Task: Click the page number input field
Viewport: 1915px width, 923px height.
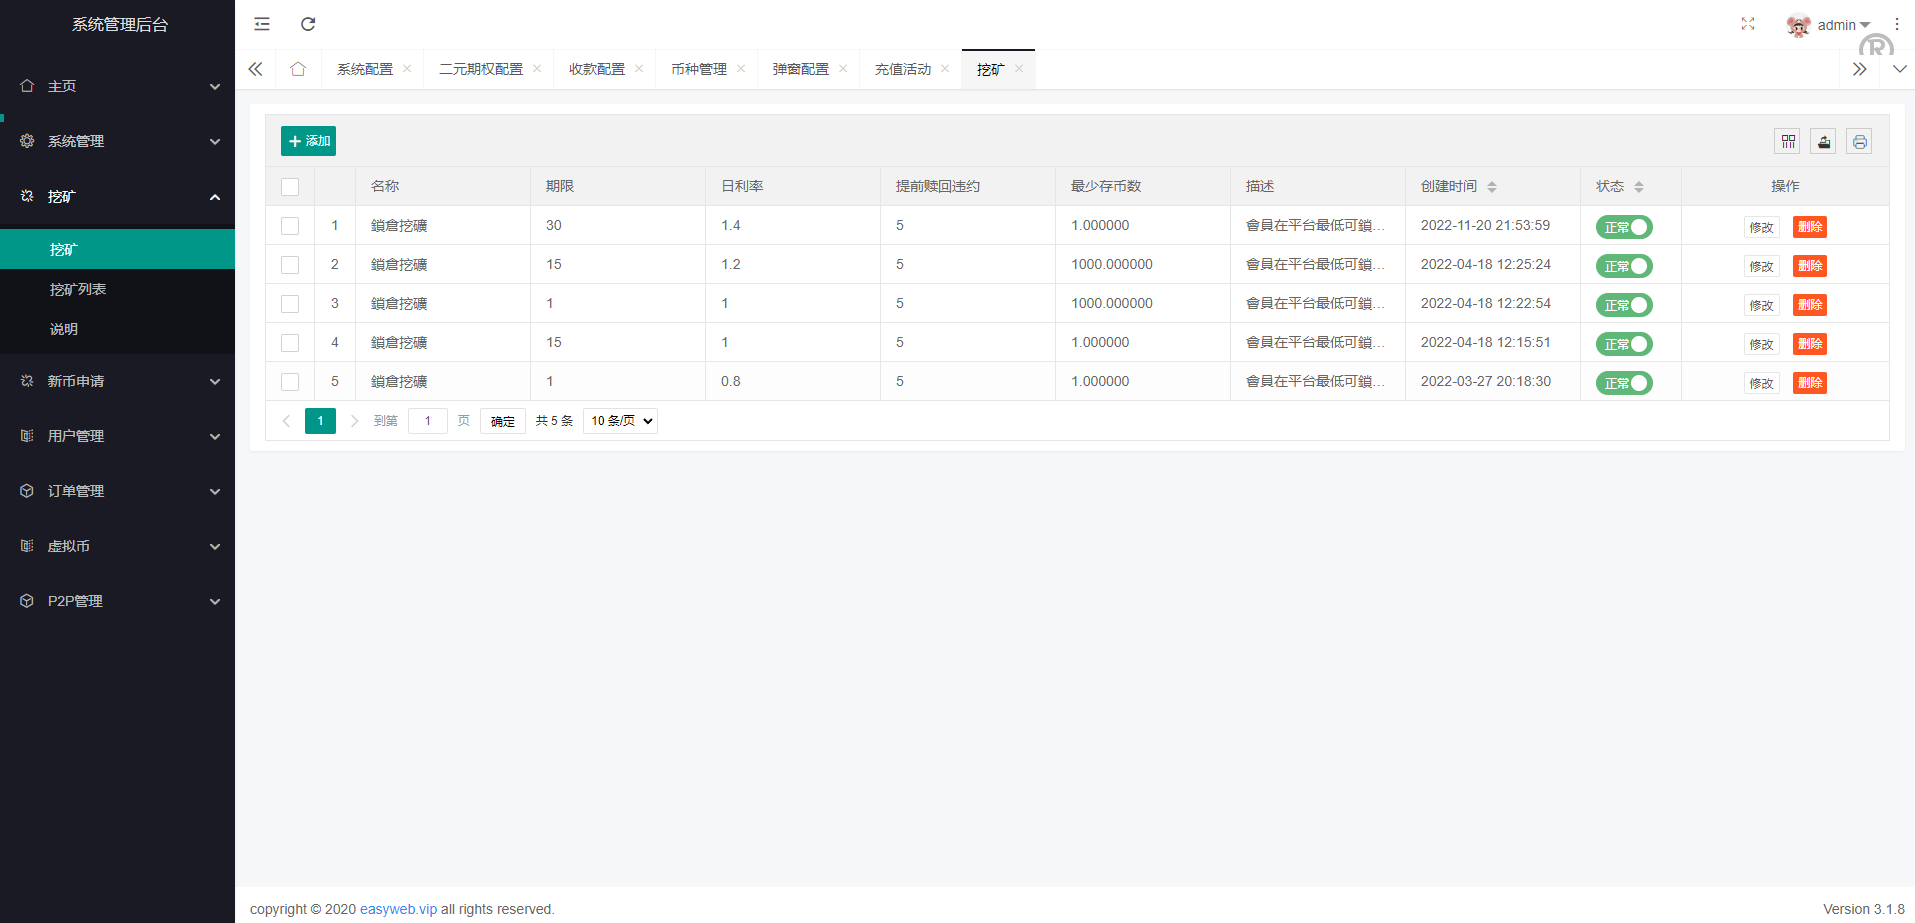Action: (x=428, y=421)
